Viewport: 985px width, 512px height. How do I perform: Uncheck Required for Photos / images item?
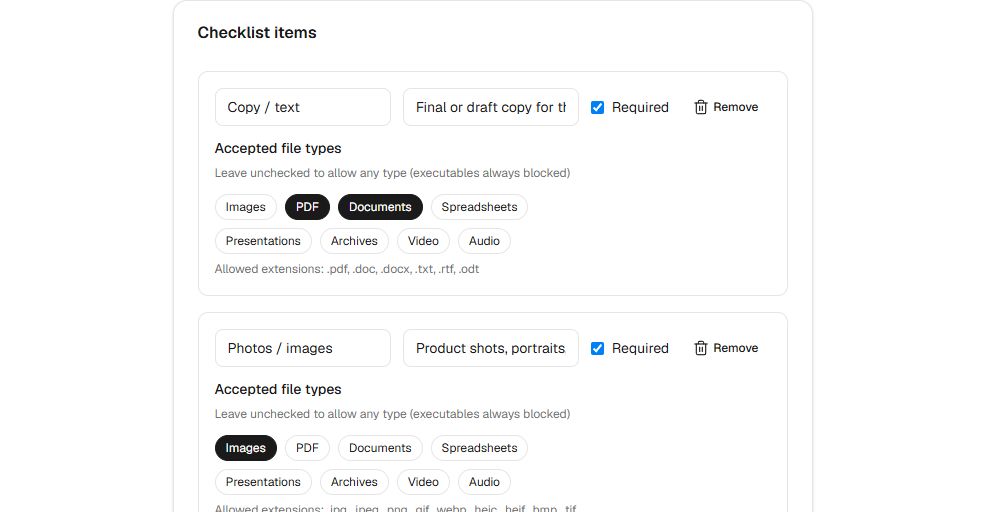pos(597,348)
